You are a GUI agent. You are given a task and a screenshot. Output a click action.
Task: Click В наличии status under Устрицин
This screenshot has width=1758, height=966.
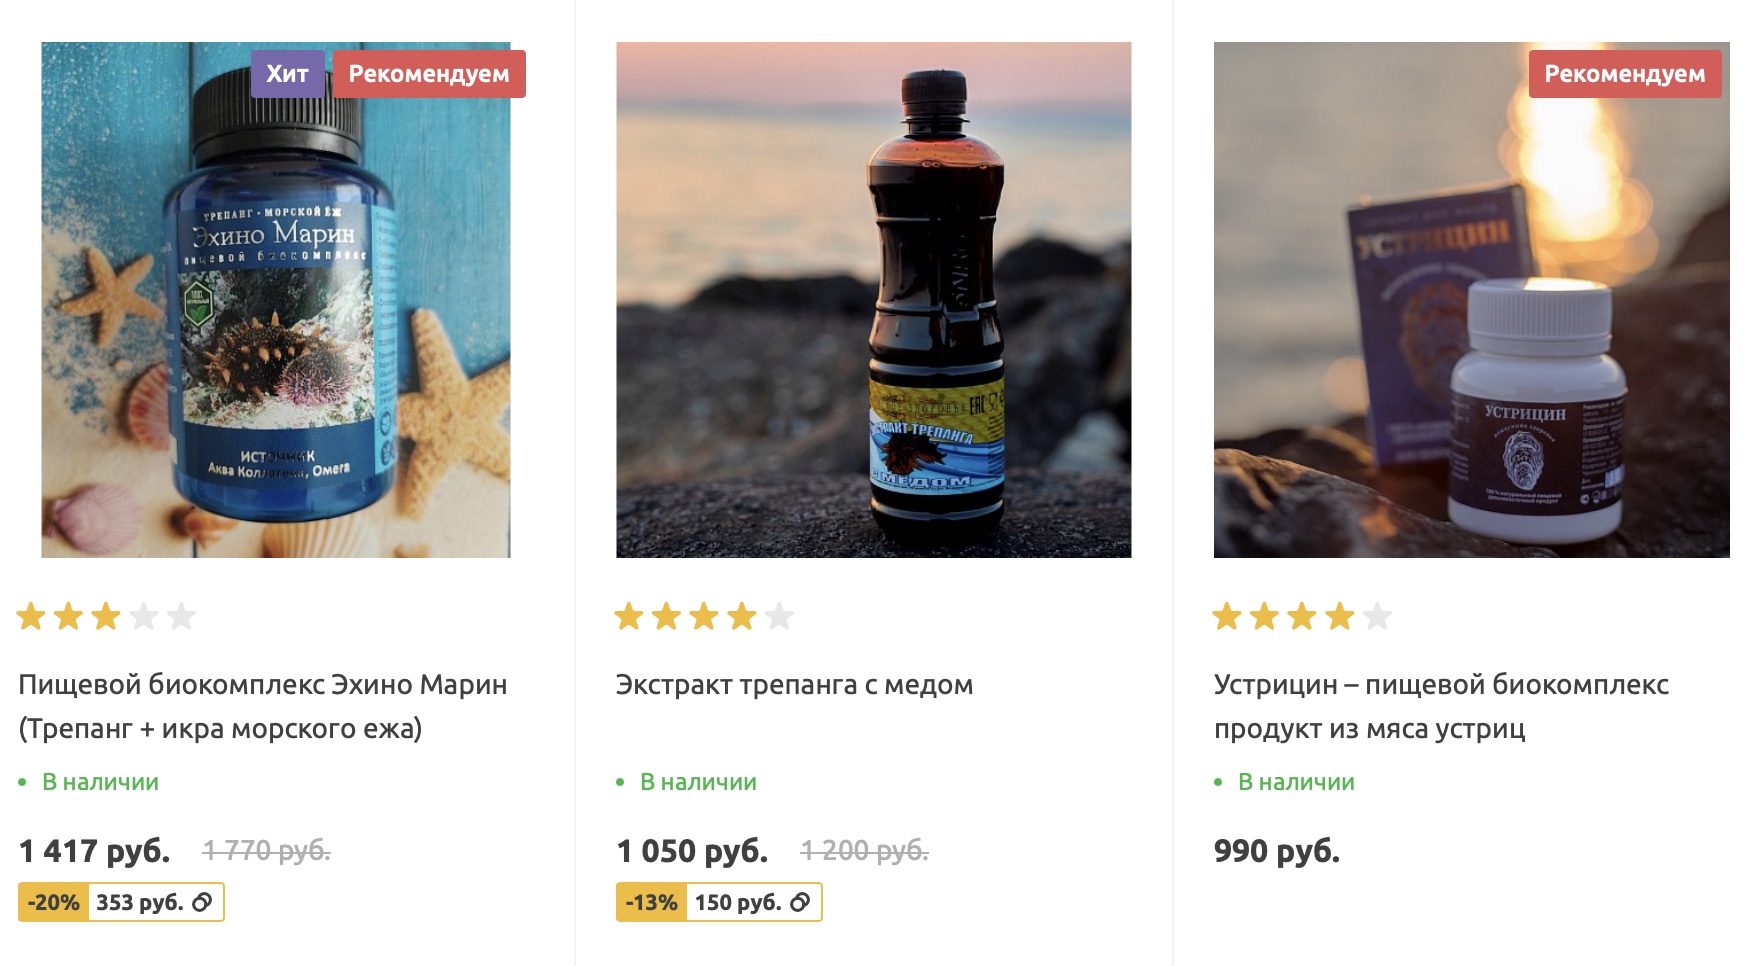click(x=1296, y=782)
